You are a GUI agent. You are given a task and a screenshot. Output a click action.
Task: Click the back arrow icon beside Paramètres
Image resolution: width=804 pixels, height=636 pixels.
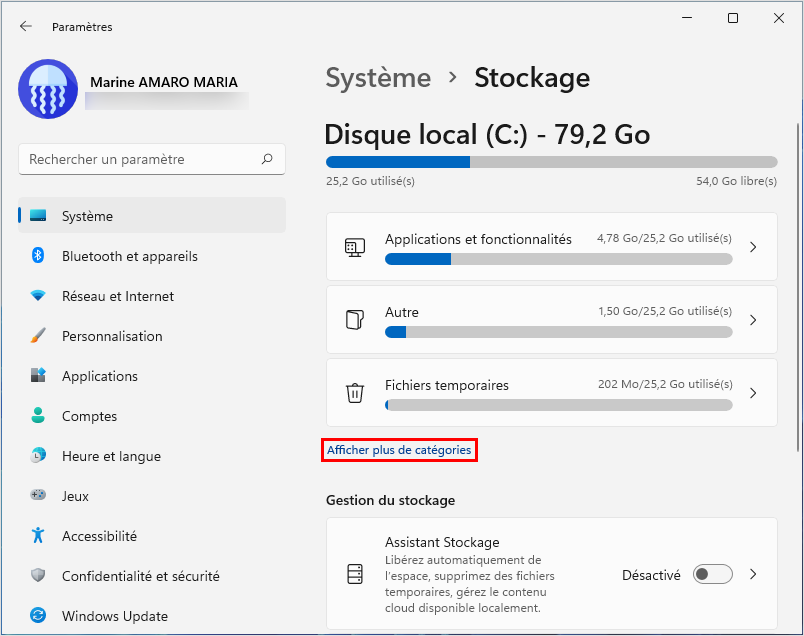click(26, 26)
